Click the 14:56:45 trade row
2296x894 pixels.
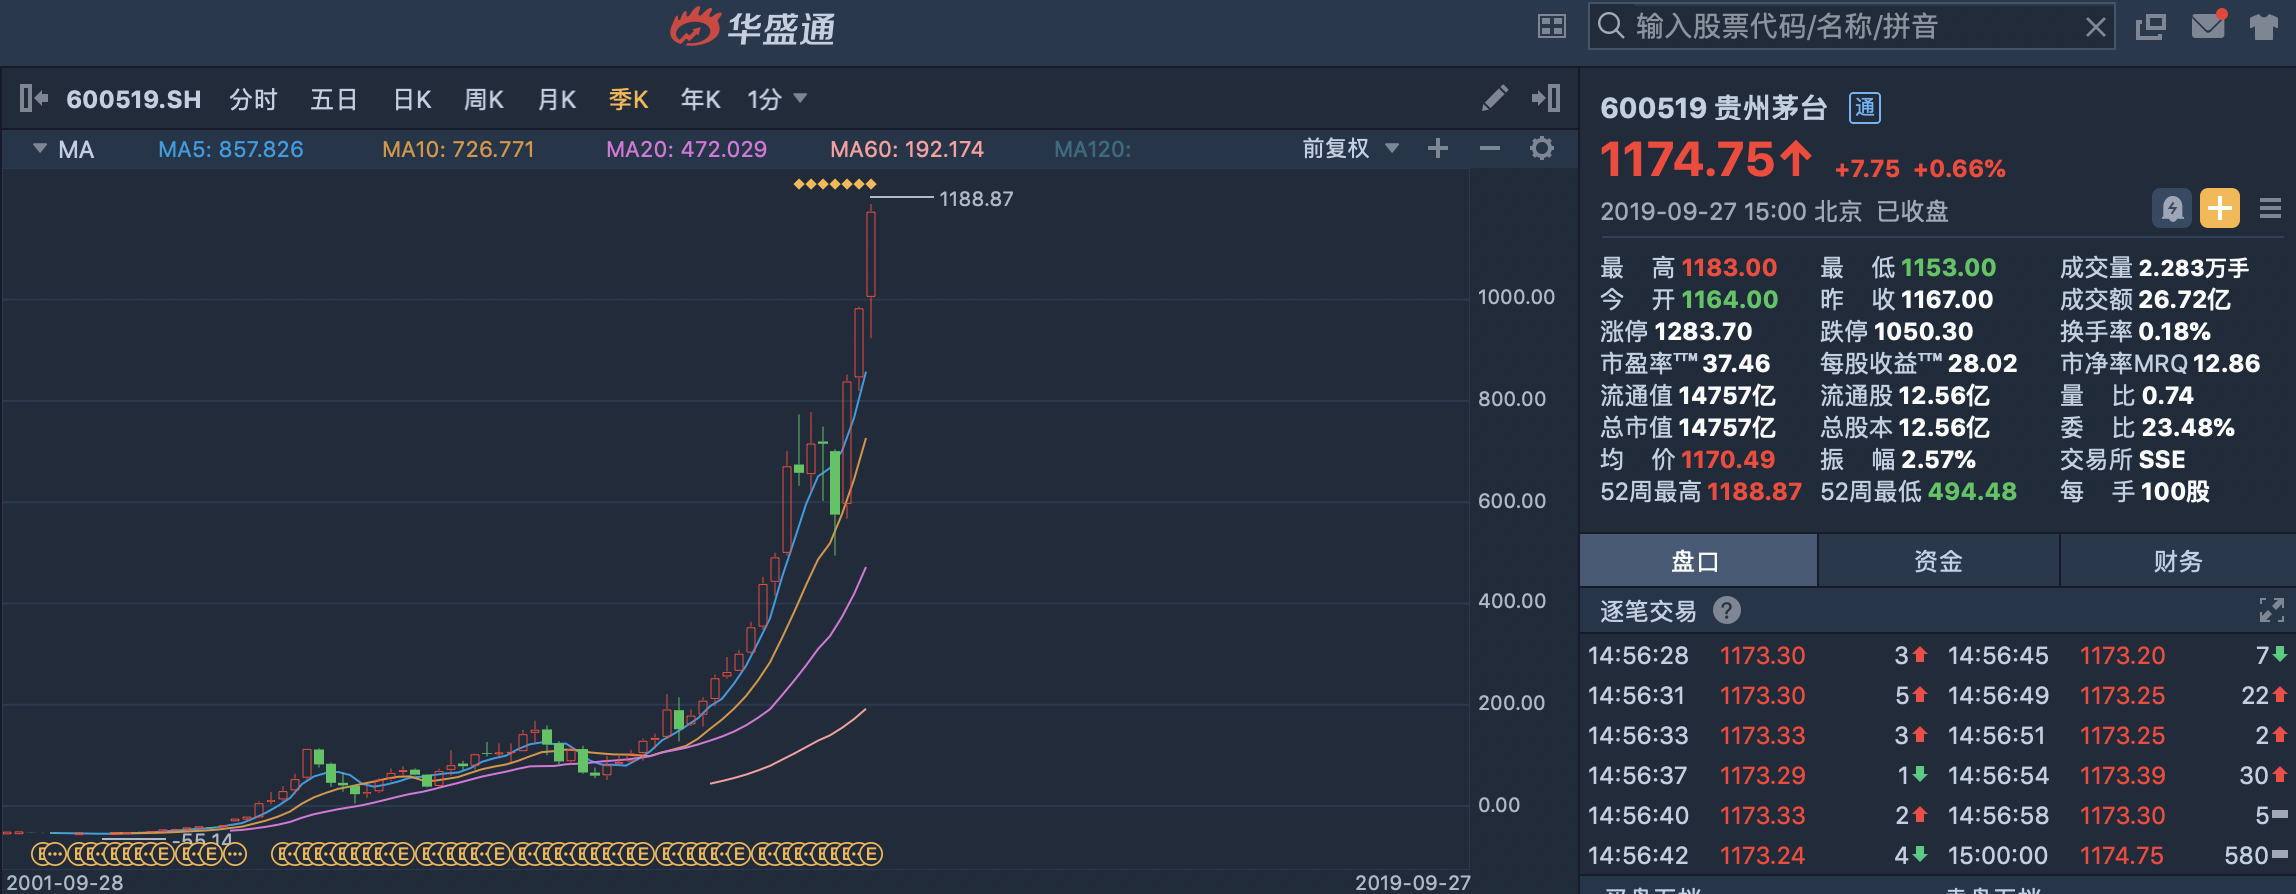pyautogui.click(x=2117, y=656)
